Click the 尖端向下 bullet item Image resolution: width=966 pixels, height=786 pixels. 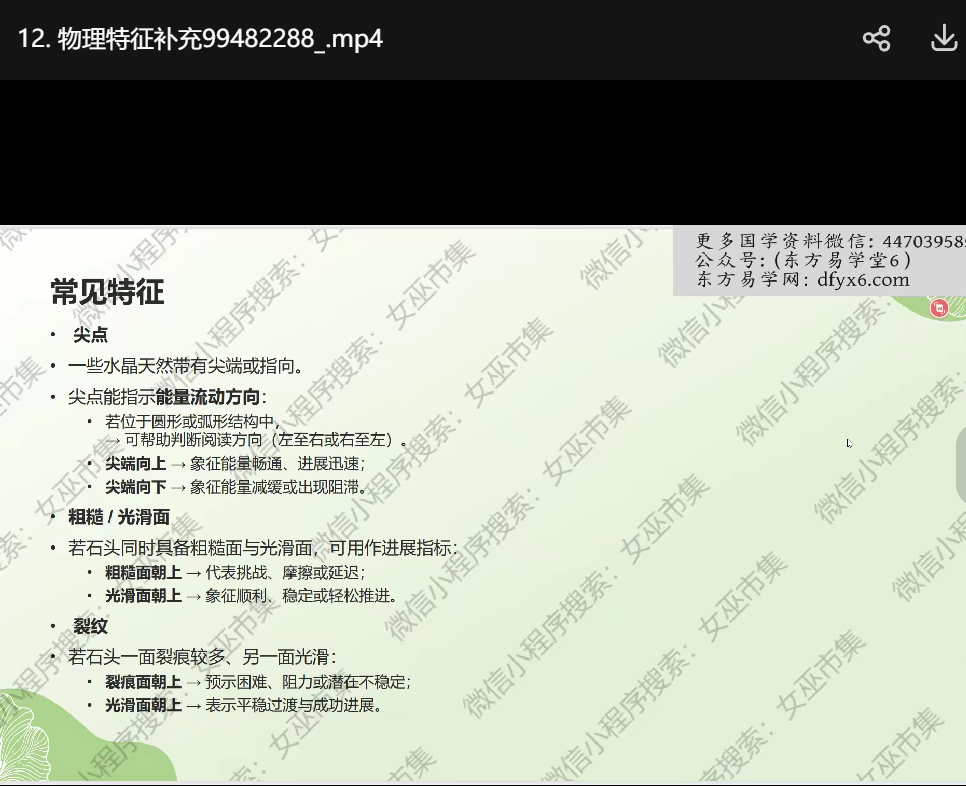pos(235,487)
